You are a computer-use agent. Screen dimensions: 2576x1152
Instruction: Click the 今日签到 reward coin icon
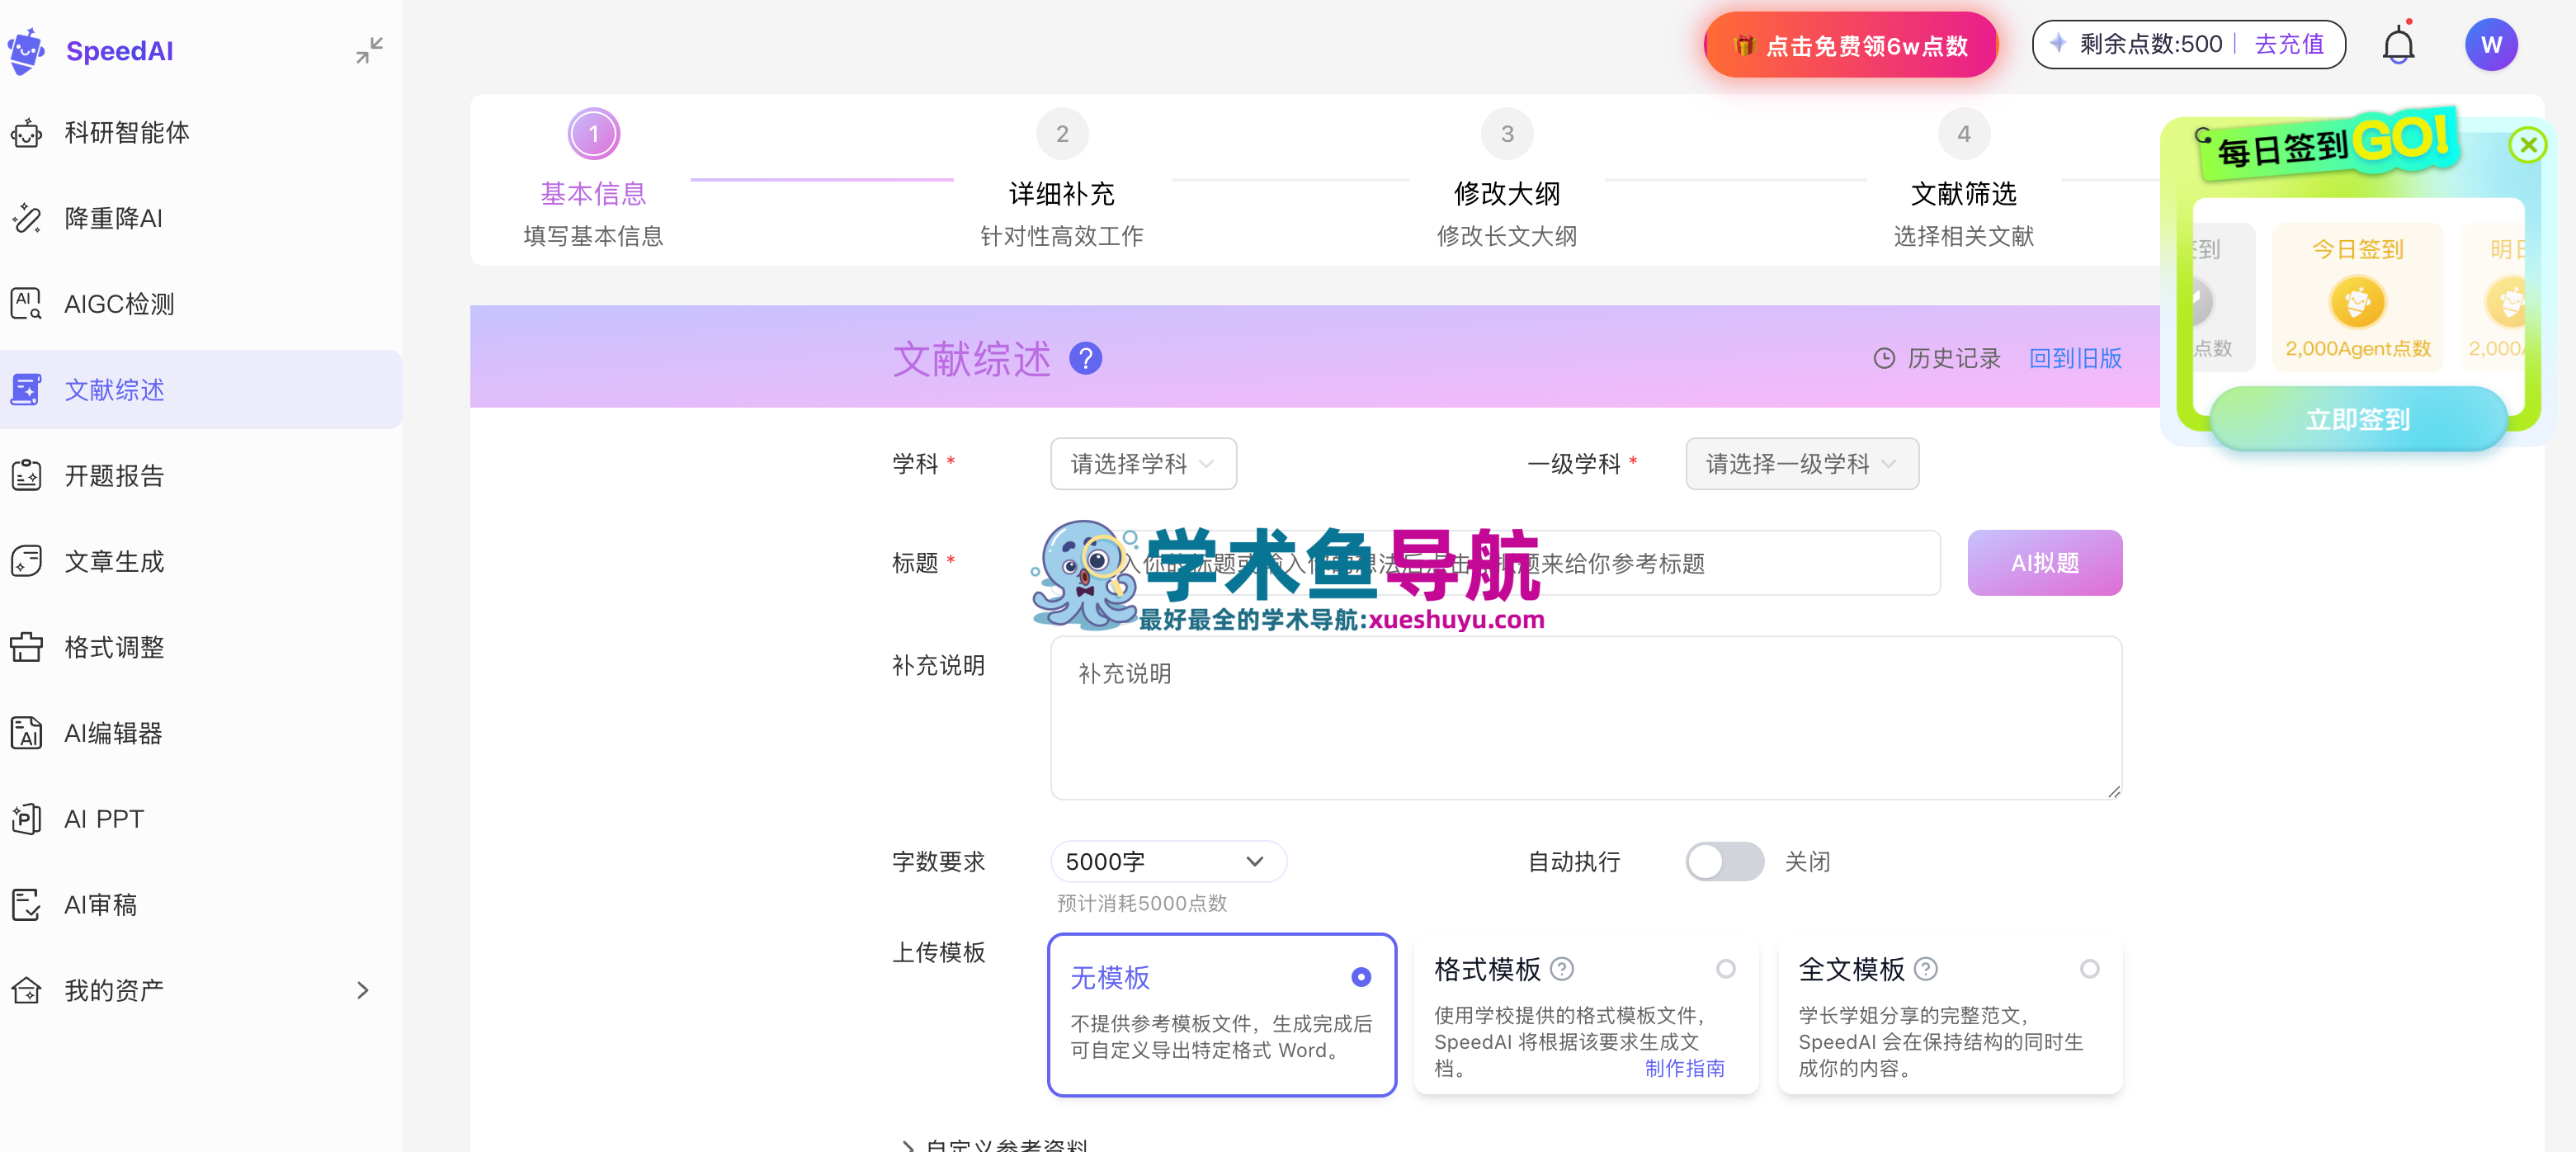coord(2358,301)
